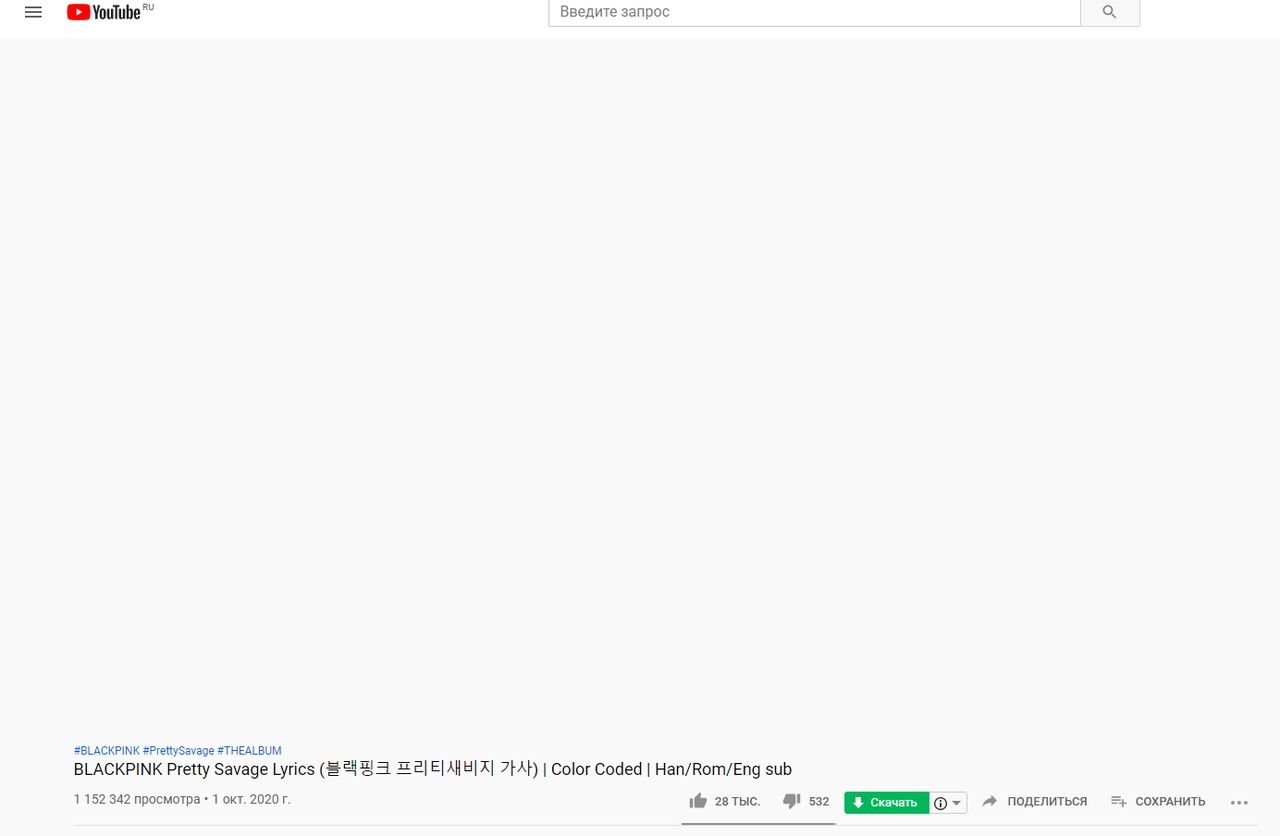The height and width of the screenshot is (836, 1280).
Task: Click the magnifier search button
Action: [1109, 12]
